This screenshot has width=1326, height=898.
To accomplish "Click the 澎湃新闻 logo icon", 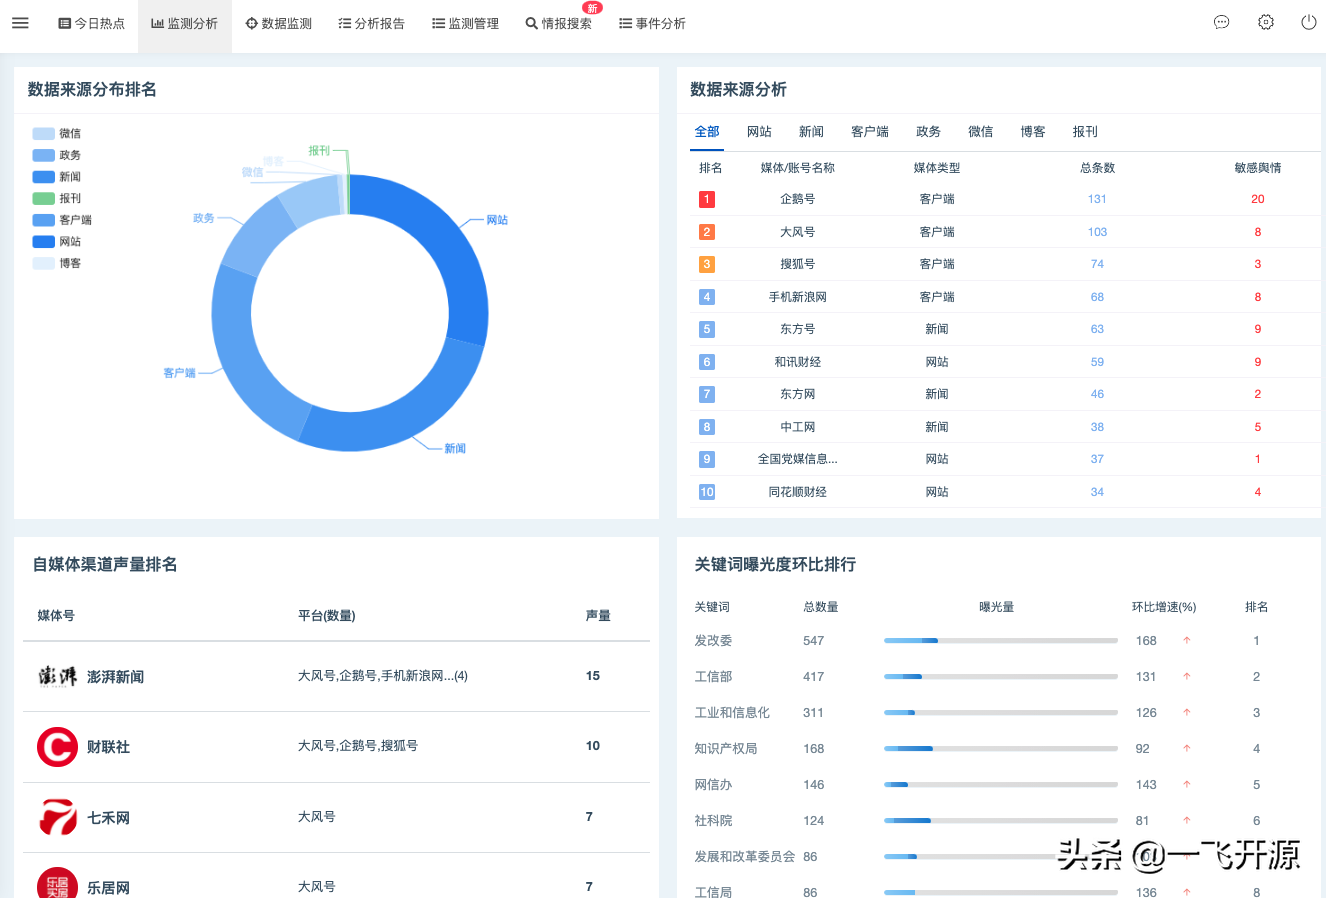I will pyautogui.click(x=57, y=677).
